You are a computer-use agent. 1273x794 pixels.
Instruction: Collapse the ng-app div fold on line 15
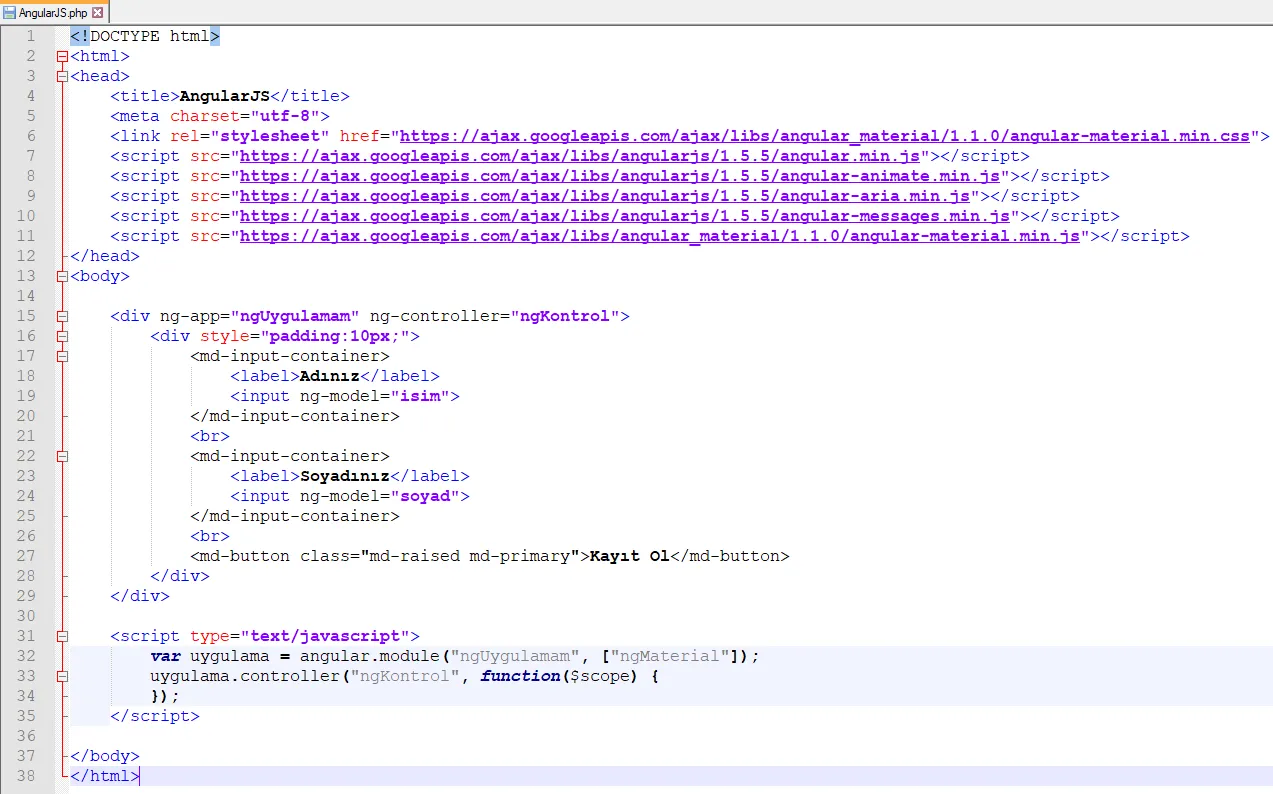62,316
